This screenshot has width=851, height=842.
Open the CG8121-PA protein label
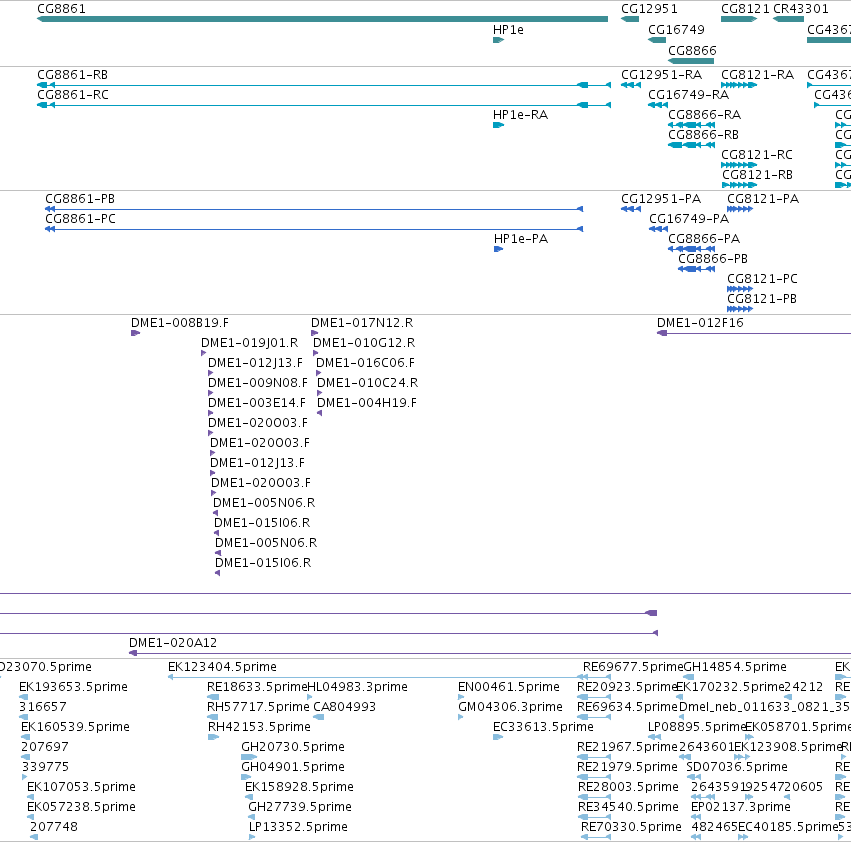click(763, 199)
